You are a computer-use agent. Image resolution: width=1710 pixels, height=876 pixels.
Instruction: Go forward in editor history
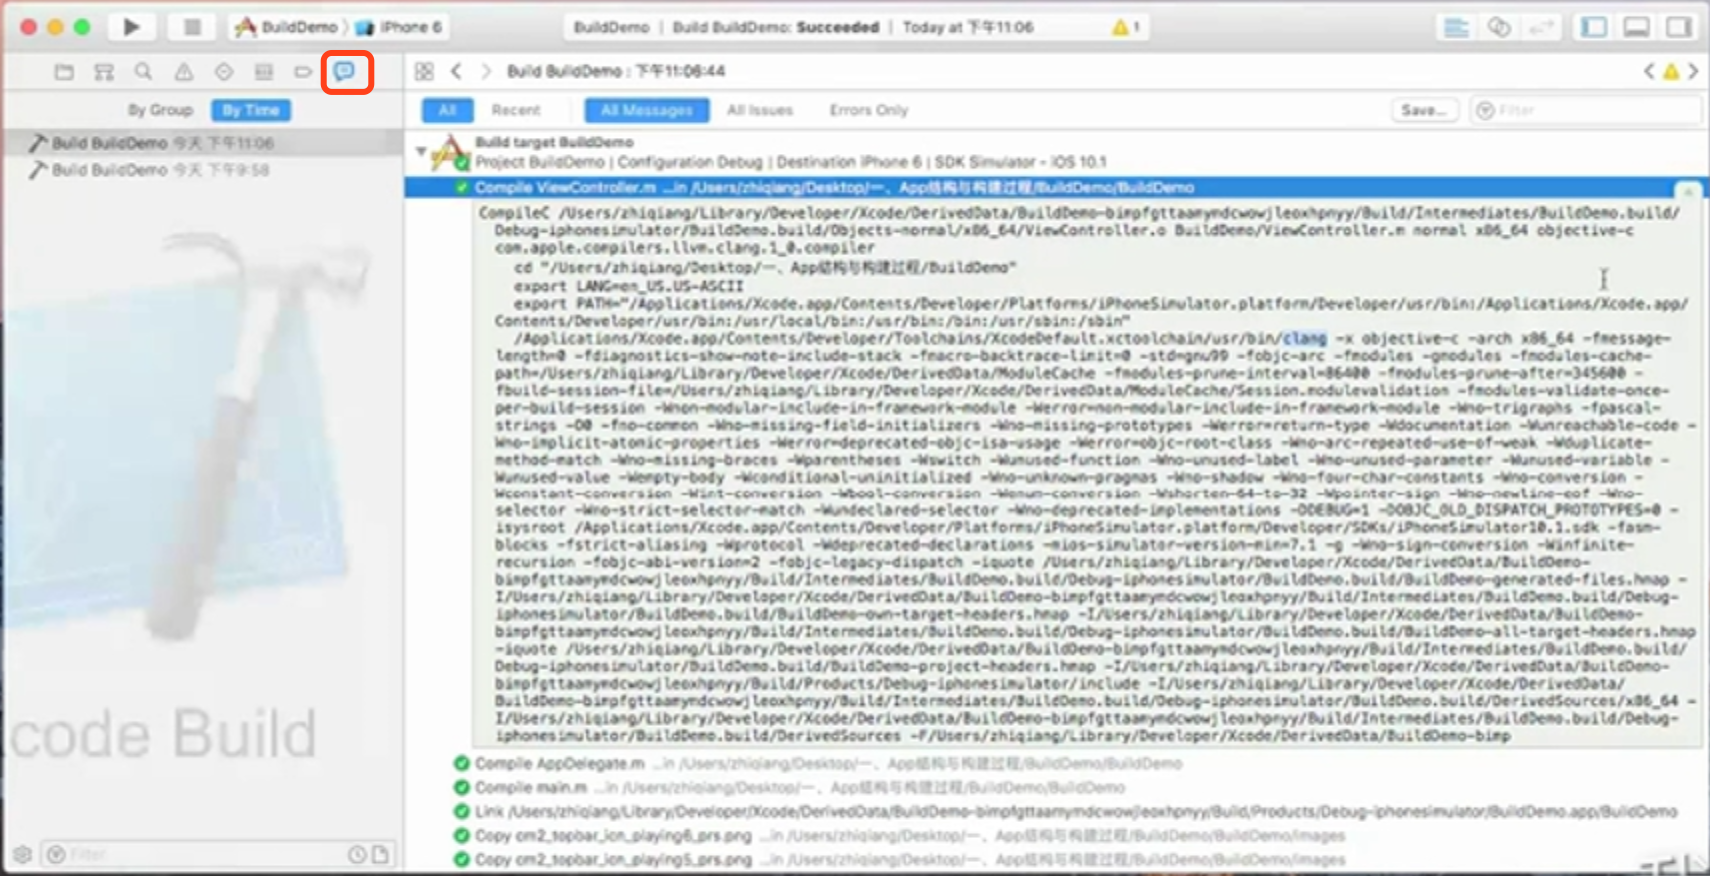coord(486,71)
